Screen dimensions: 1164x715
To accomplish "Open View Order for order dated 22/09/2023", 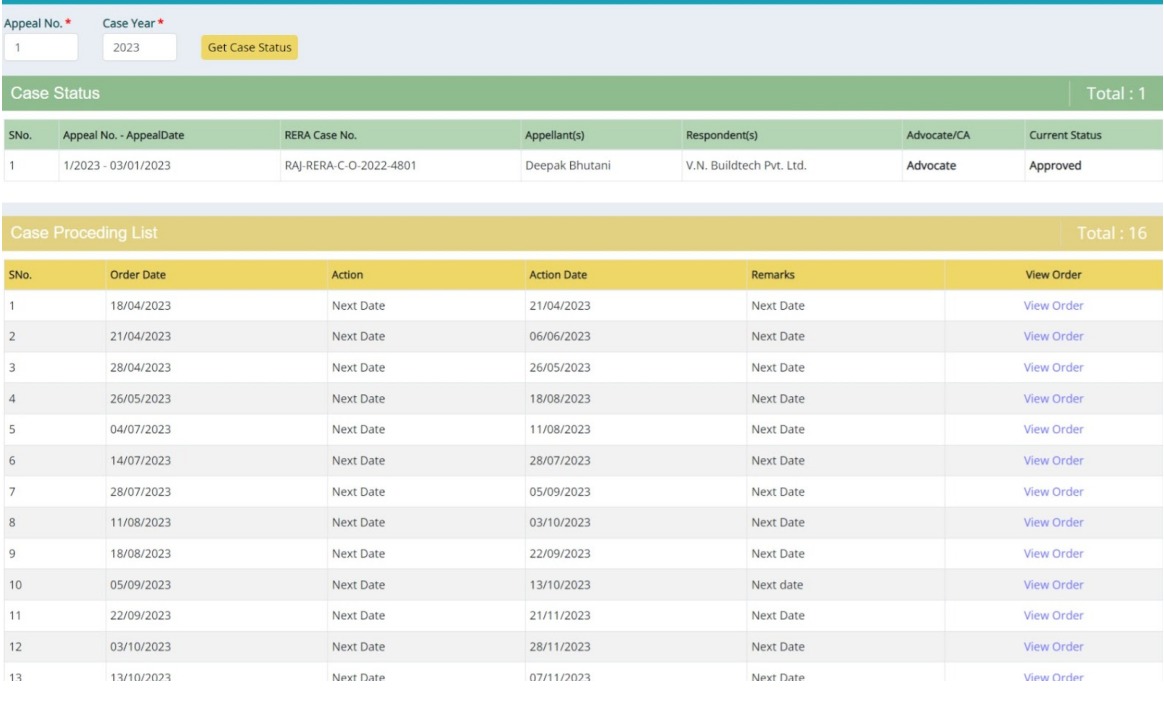I will click(x=1053, y=616).
